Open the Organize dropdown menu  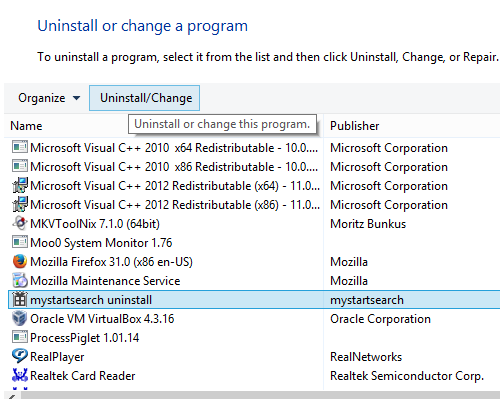click(49, 98)
